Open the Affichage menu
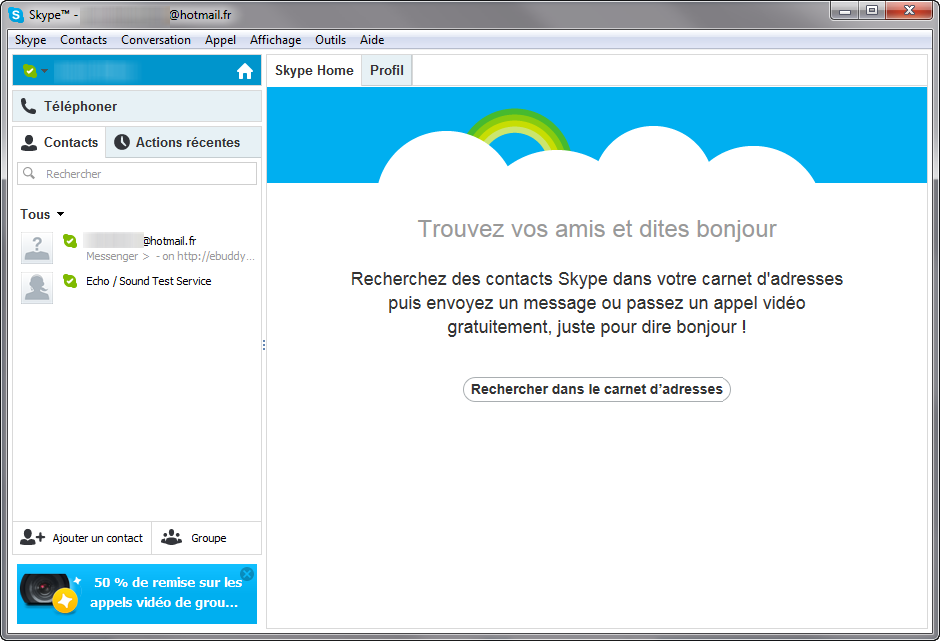940x641 pixels. (275, 40)
